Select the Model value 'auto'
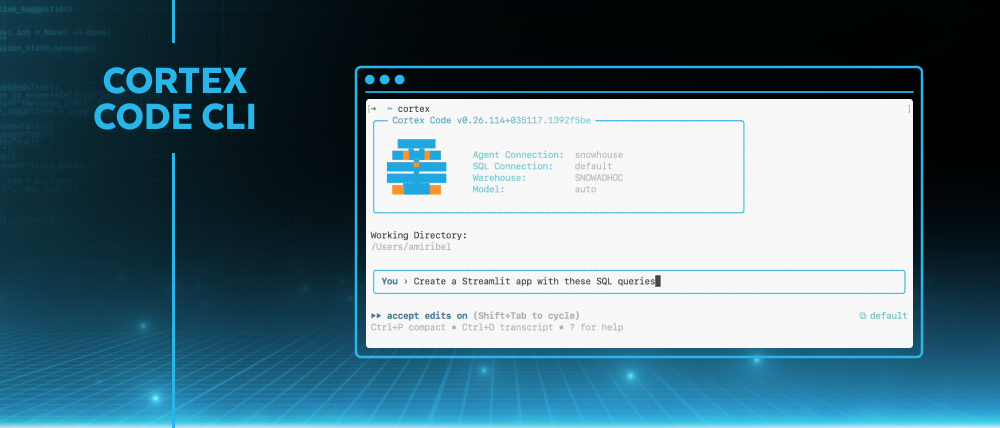Image resolution: width=1000 pixels, height=428 pixels. point(585,188)
